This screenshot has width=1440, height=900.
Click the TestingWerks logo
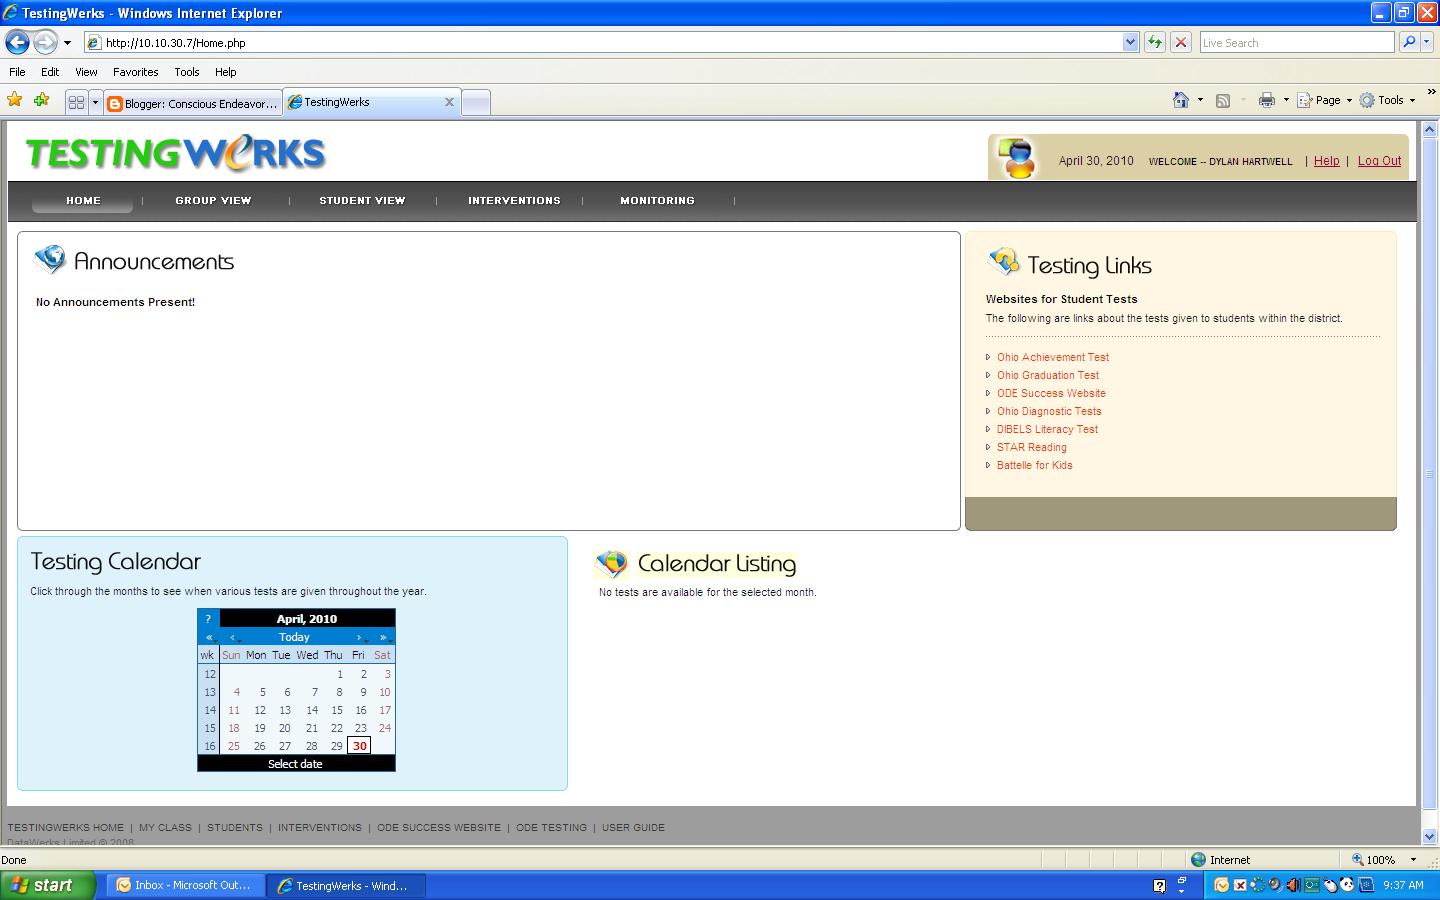point(174,152)
